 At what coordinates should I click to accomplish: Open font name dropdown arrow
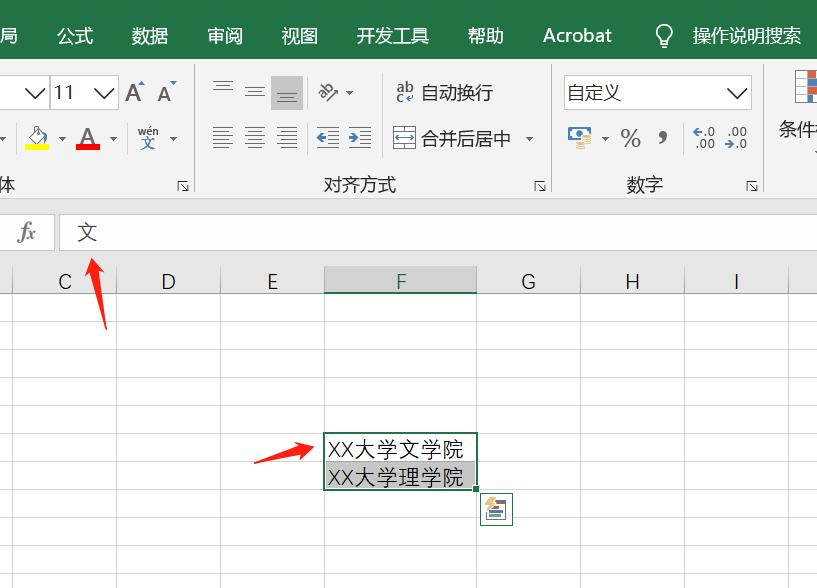click(35, 93)
